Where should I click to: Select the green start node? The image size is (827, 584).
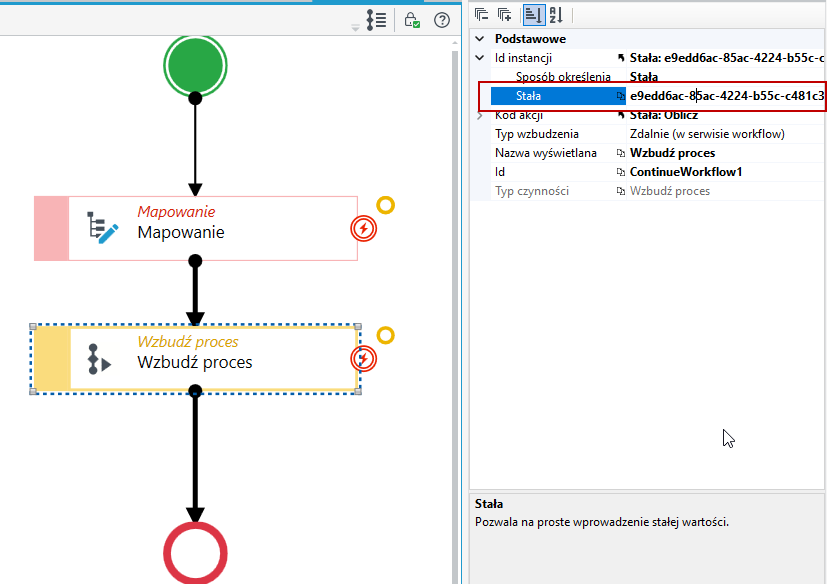coord(195,65)
